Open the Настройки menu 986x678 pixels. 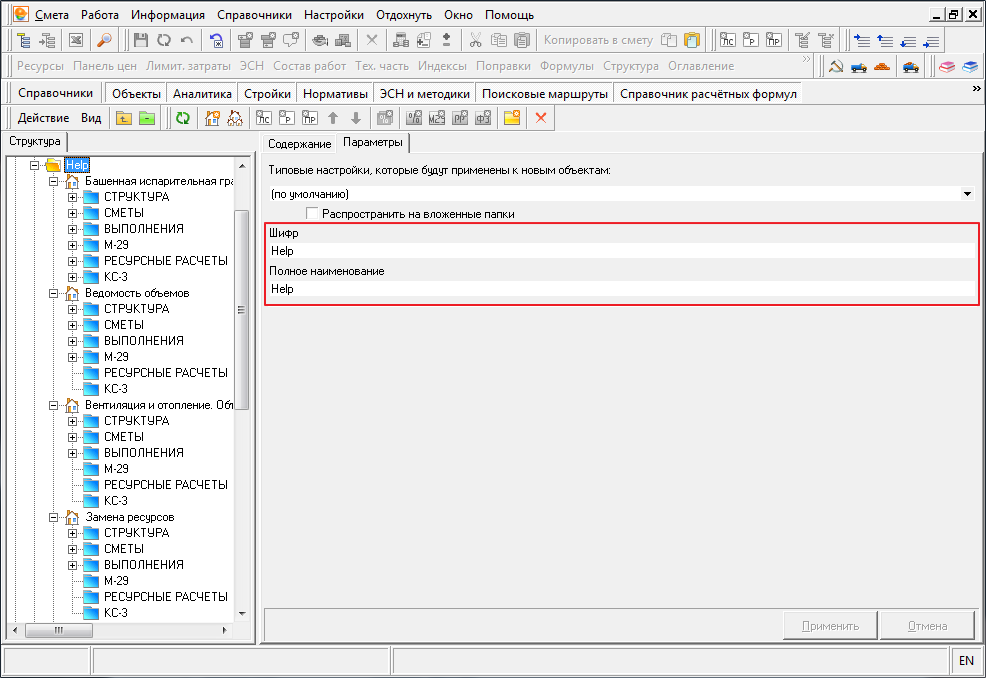pyautogui.click(x=333, y=14)
